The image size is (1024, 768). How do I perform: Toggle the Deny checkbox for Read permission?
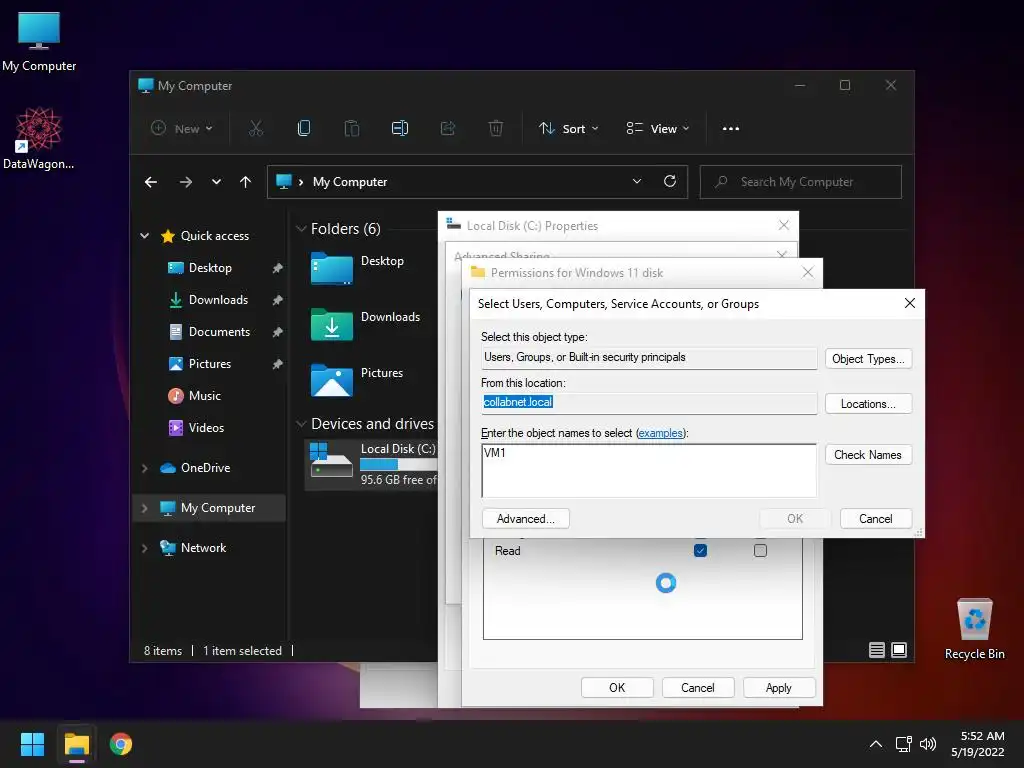(x=760, y=551)
